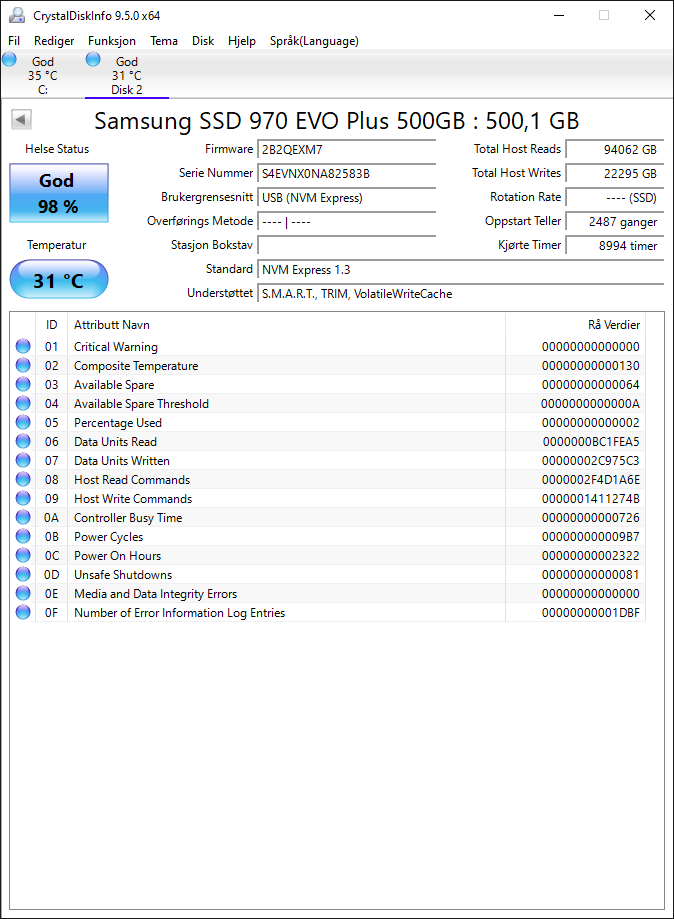The width and height of the screenshot is (674, 919).
Task: Open the Rediger menu
Action: click(x=54, y=41)
